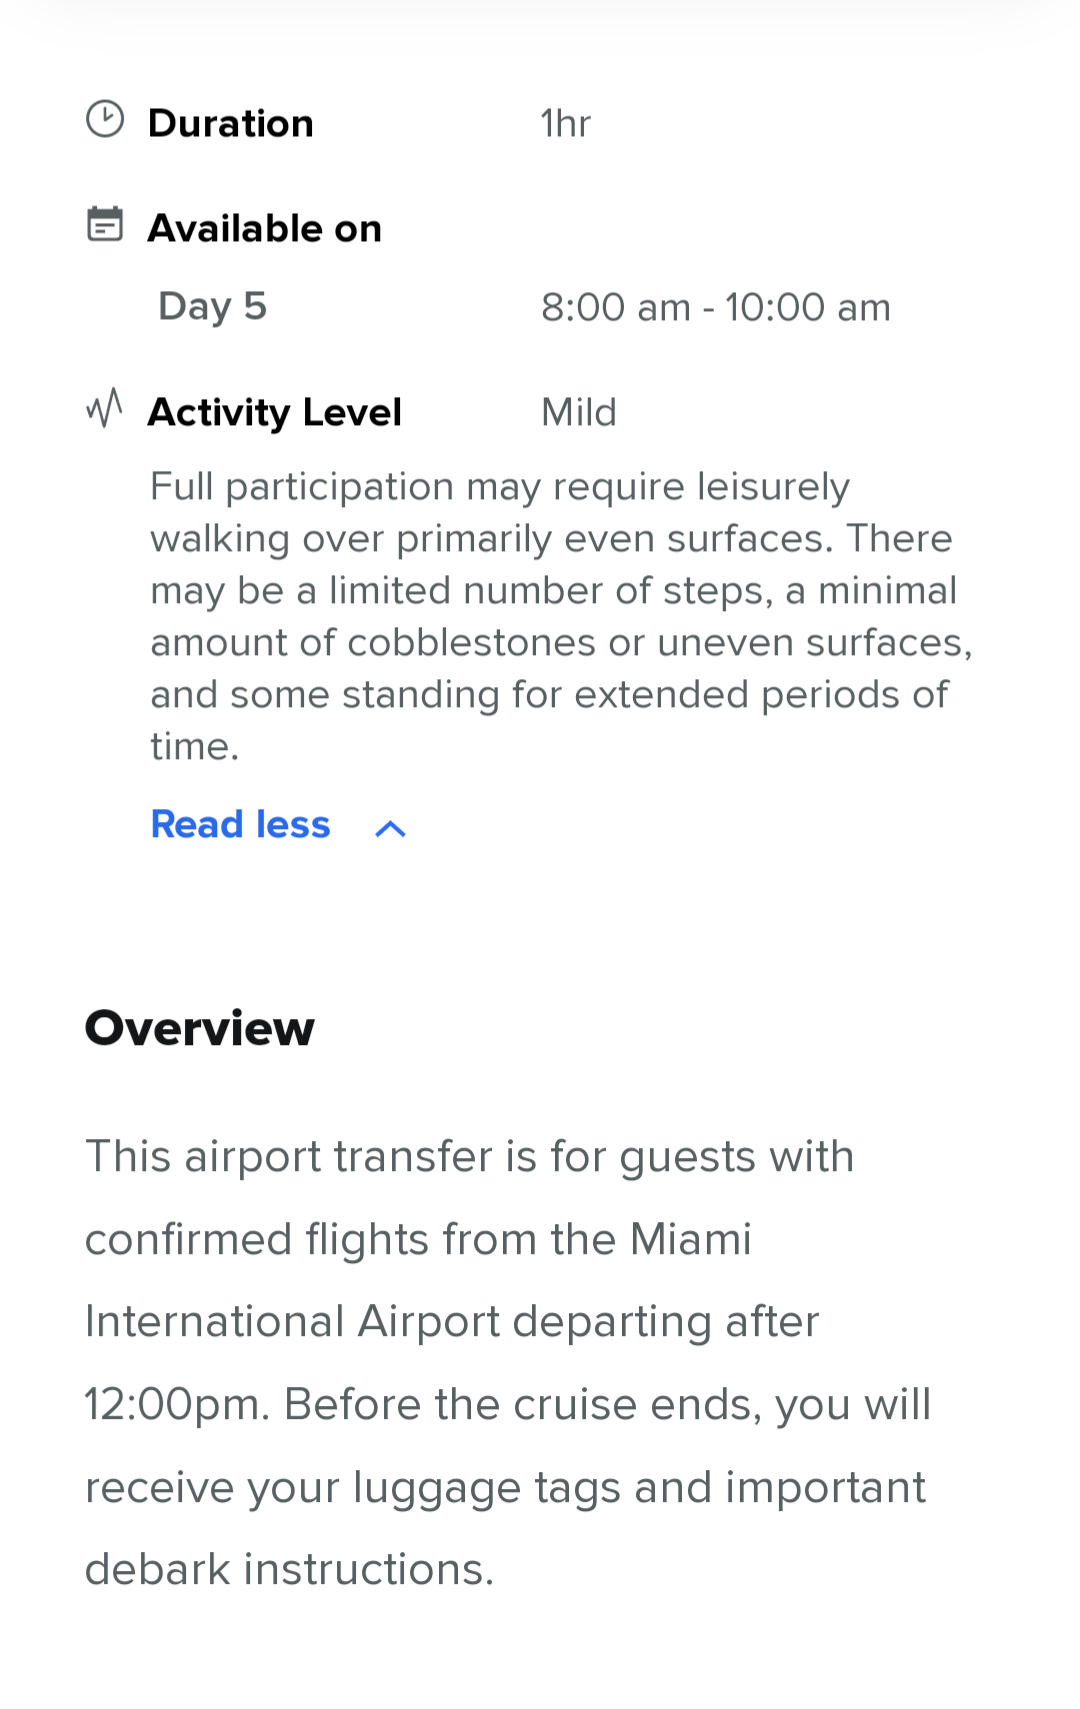Click the 'debark instructions' text line
The image size is (1080, 1709).
click(290, 1569)
